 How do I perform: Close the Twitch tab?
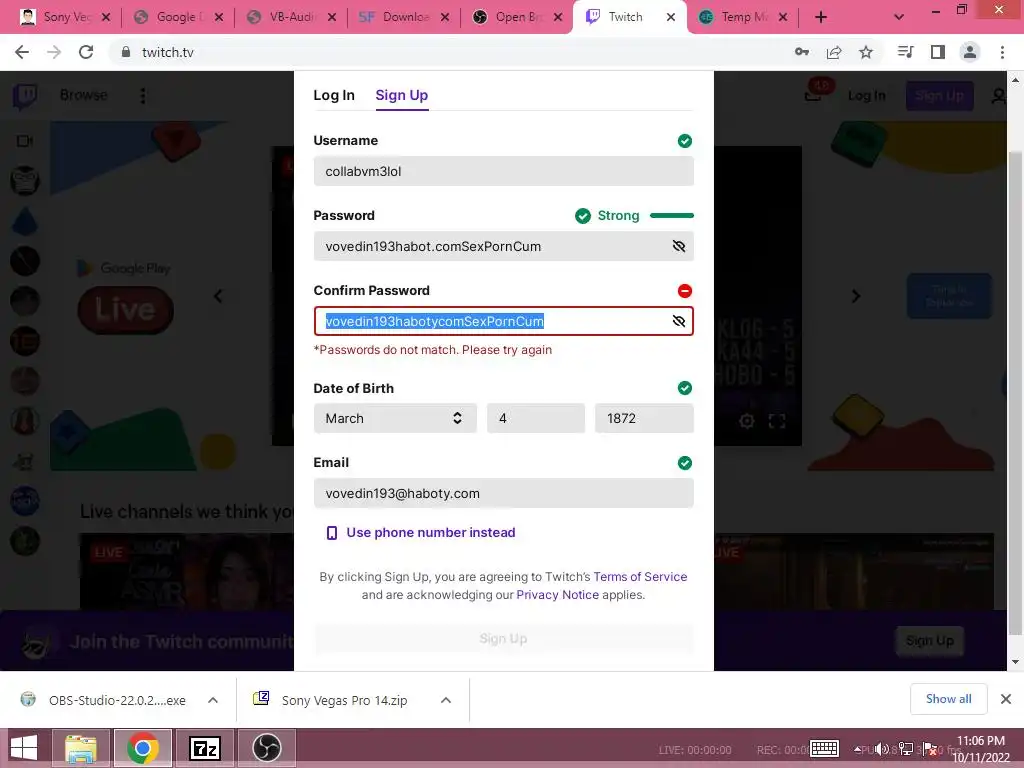click(x=671, y=17)
